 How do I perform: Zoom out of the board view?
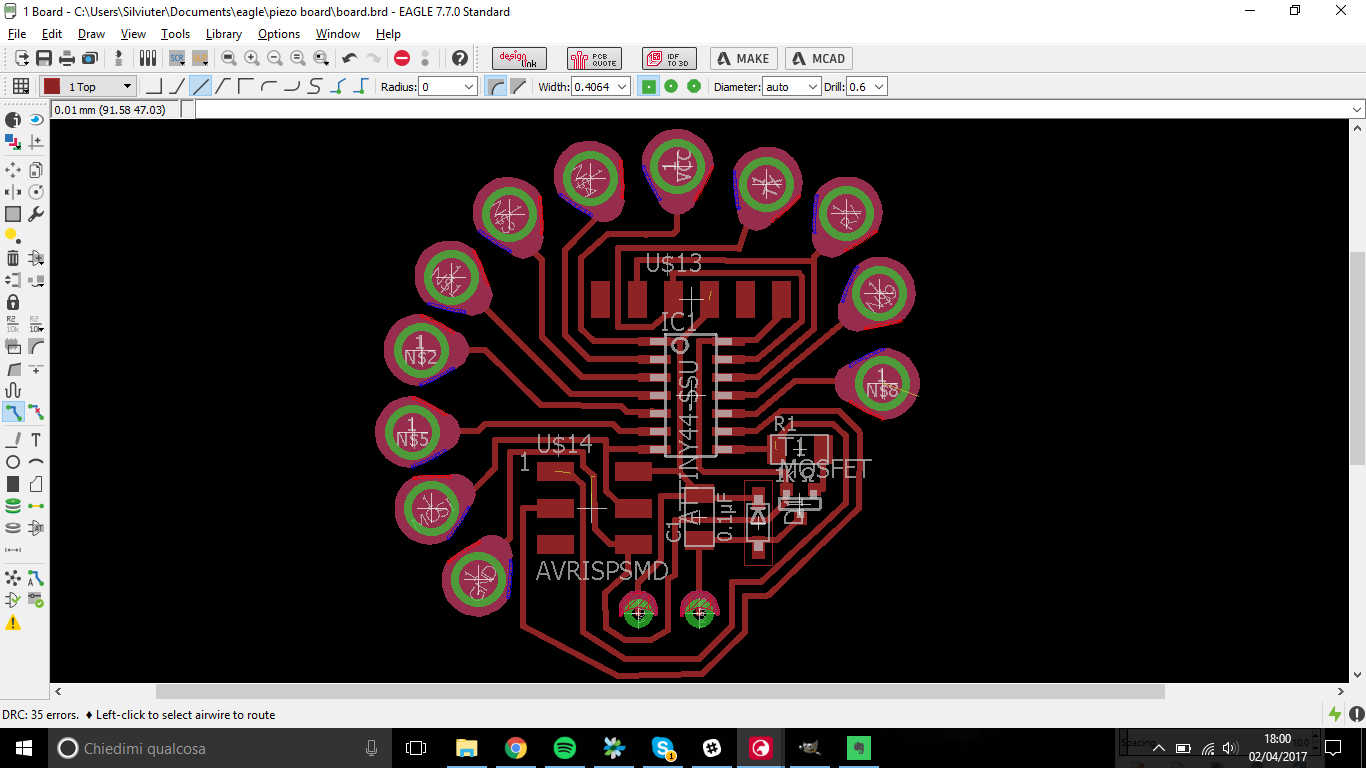(x=275, y=59)
